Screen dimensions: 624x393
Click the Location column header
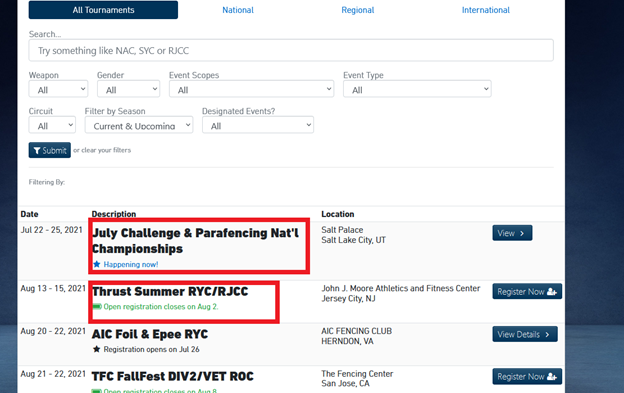coord(337,214)
